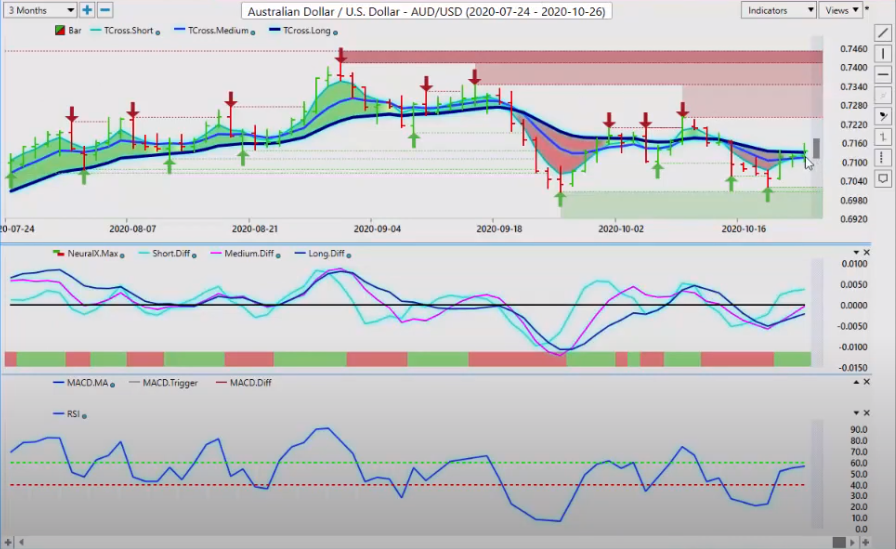Select the horizontal line drawing tool
896x549 pixels.
point(883,75)
